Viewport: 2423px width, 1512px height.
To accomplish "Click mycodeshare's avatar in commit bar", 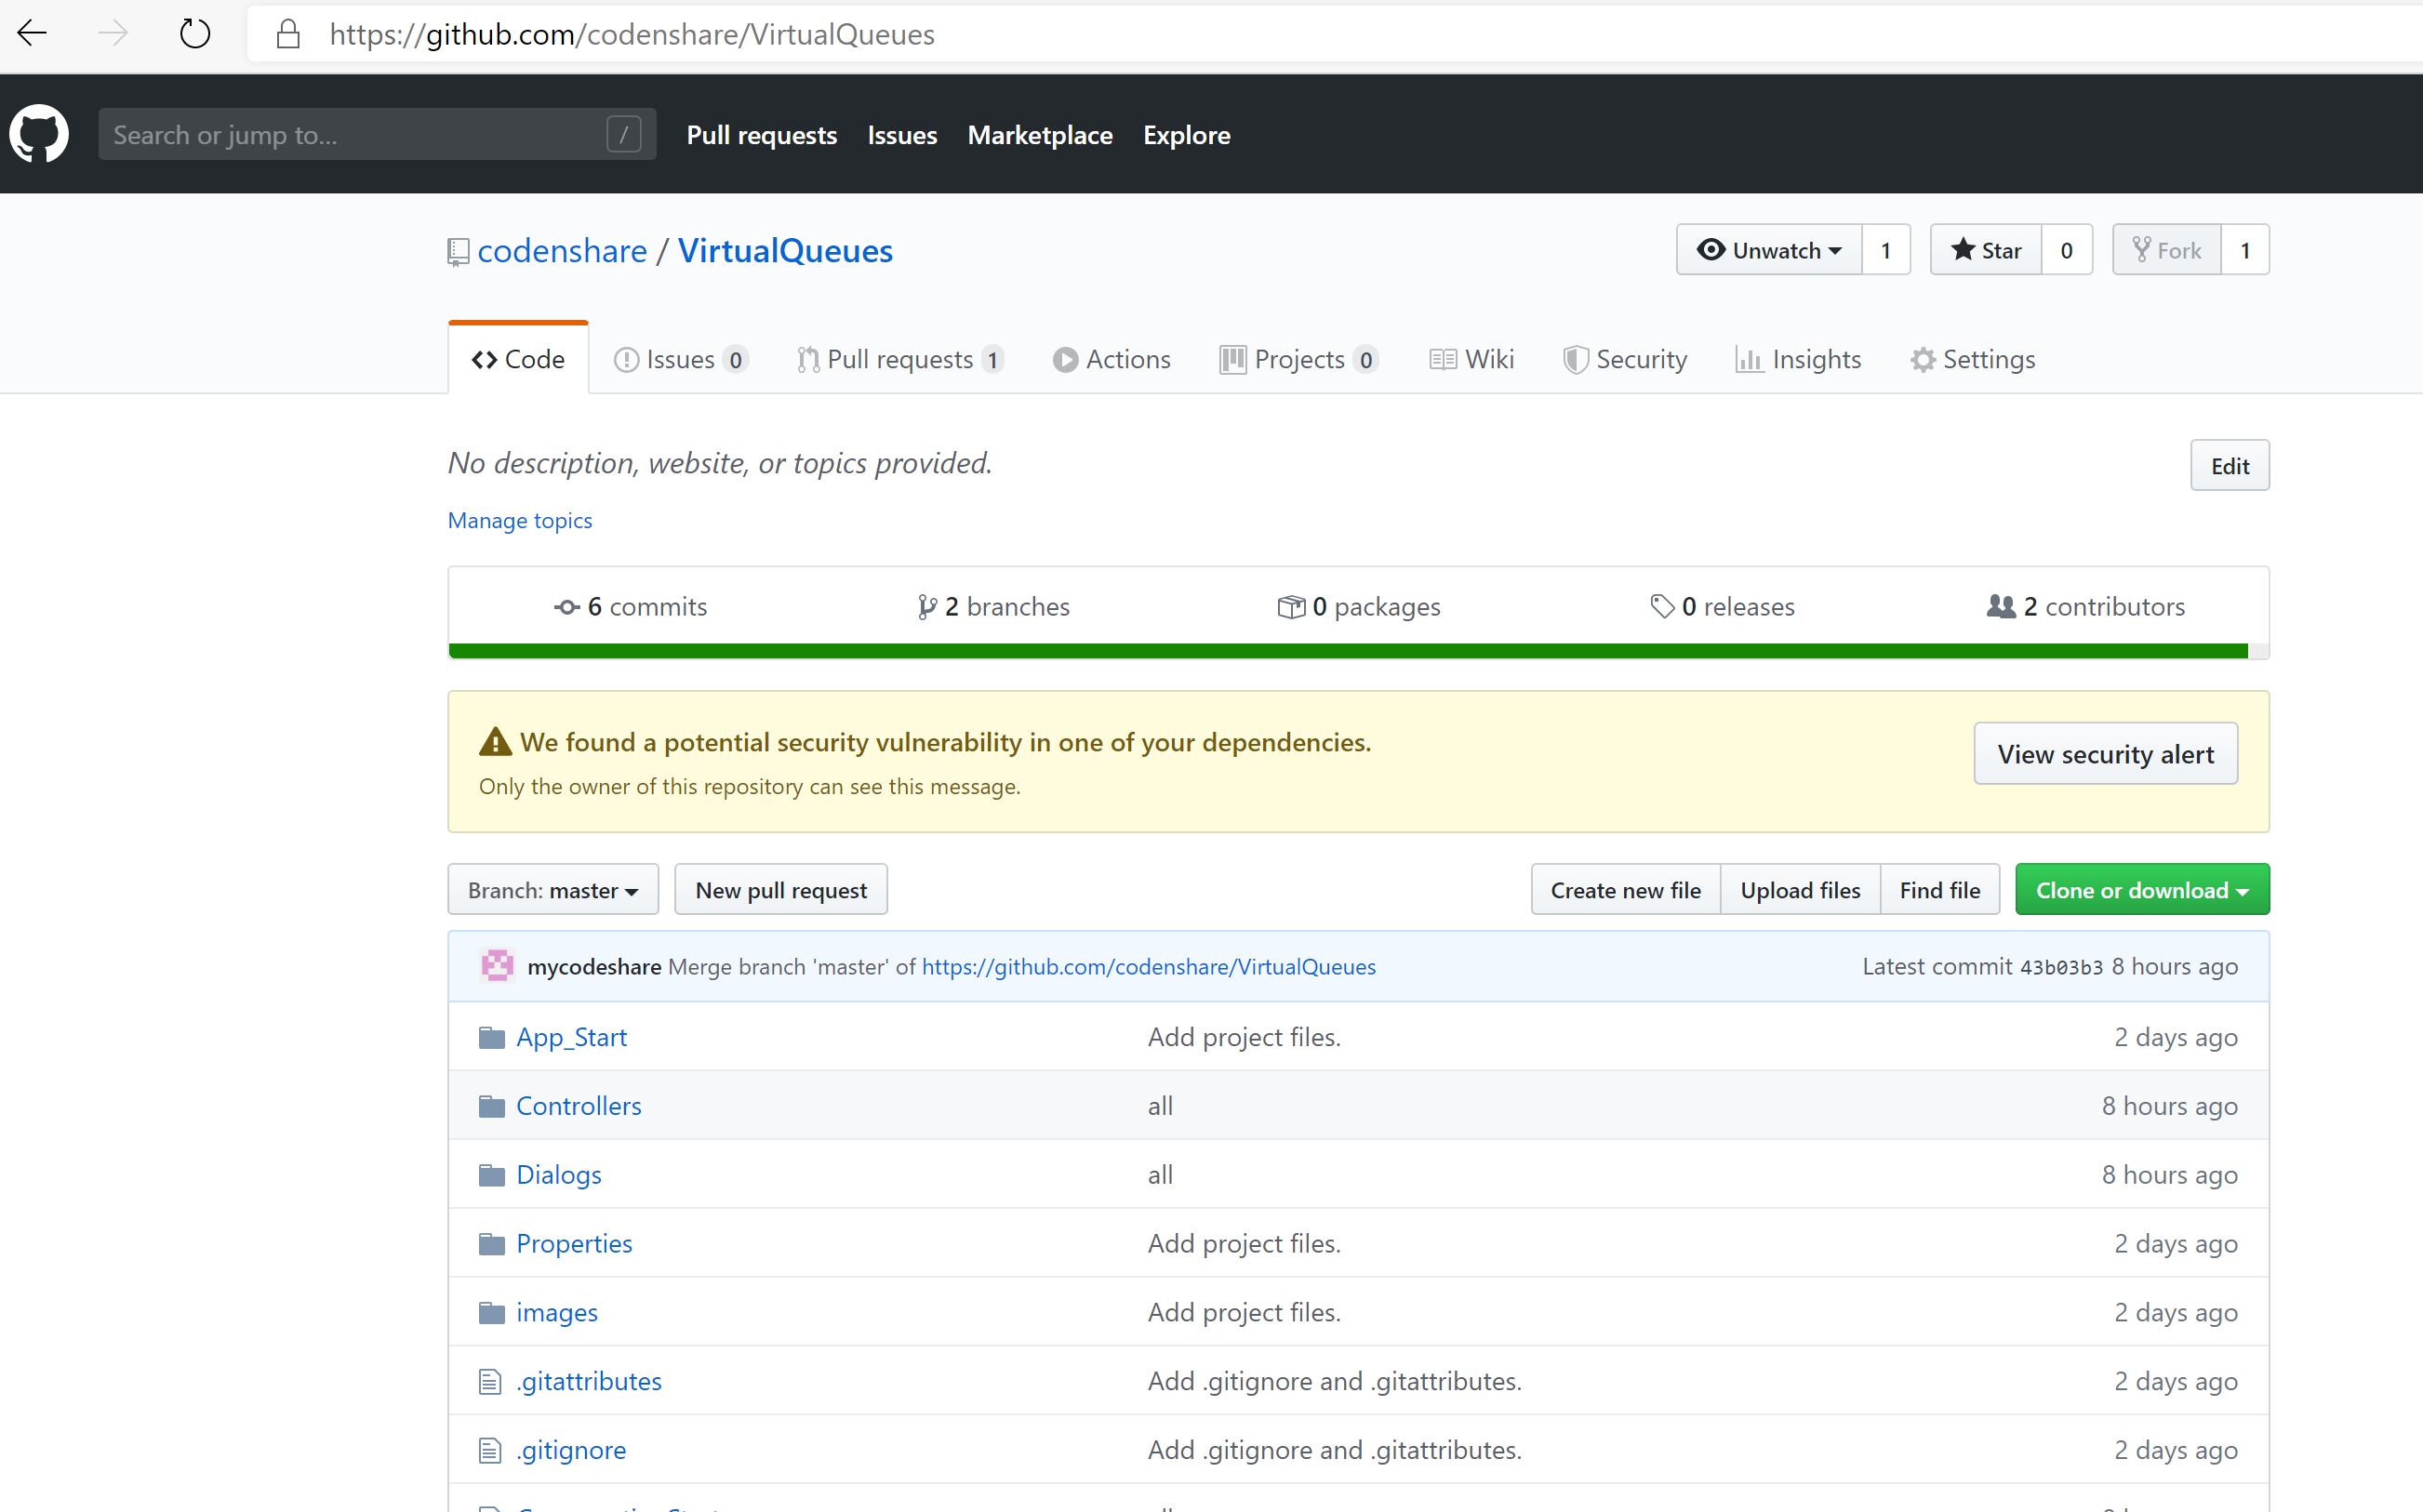I will (497, 966).
